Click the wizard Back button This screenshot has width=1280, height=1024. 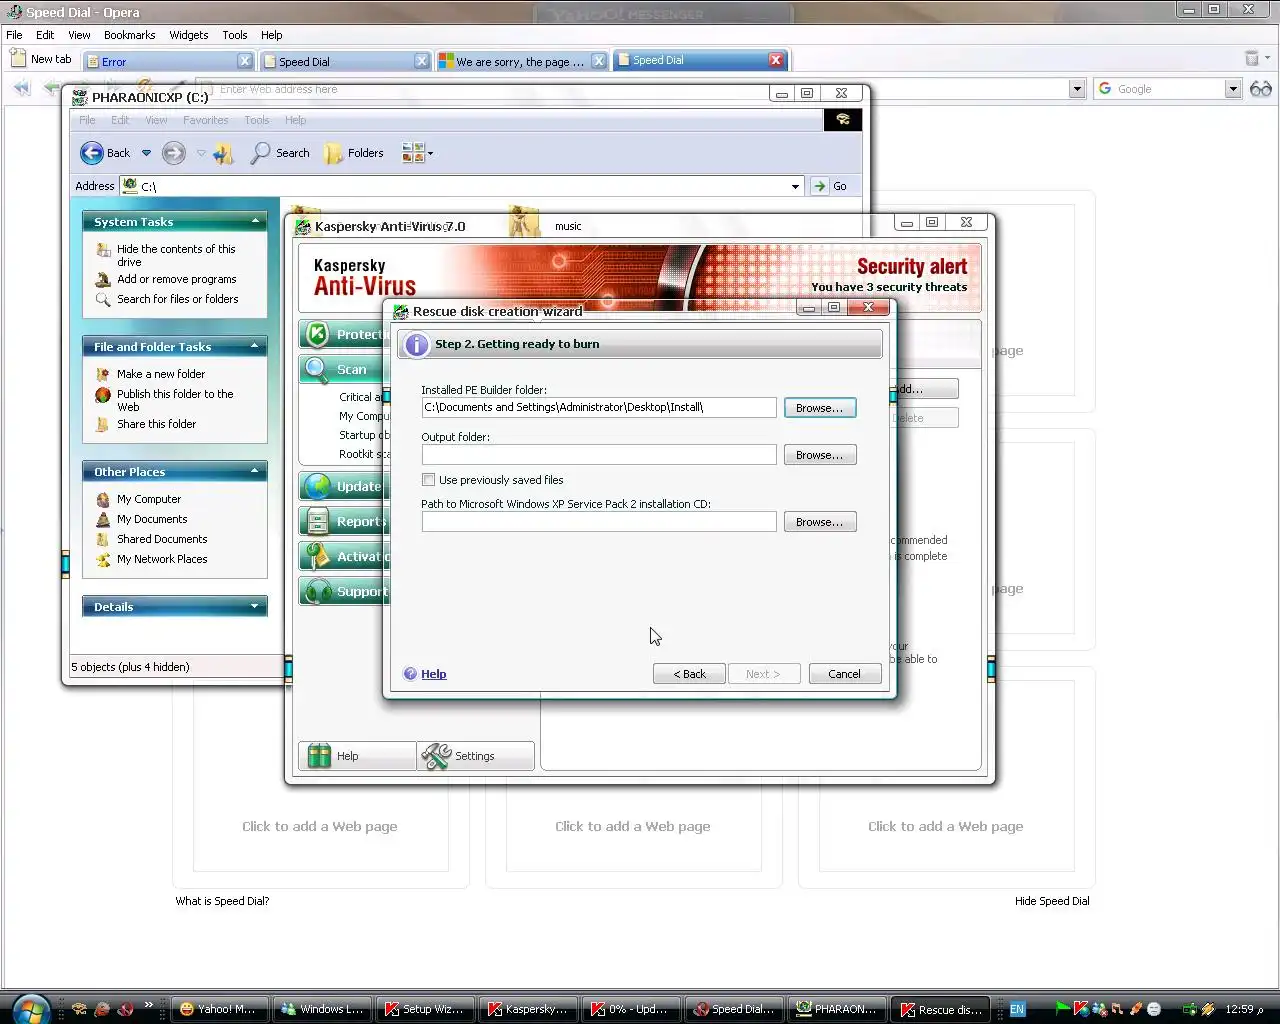click(x=689, y=674)
